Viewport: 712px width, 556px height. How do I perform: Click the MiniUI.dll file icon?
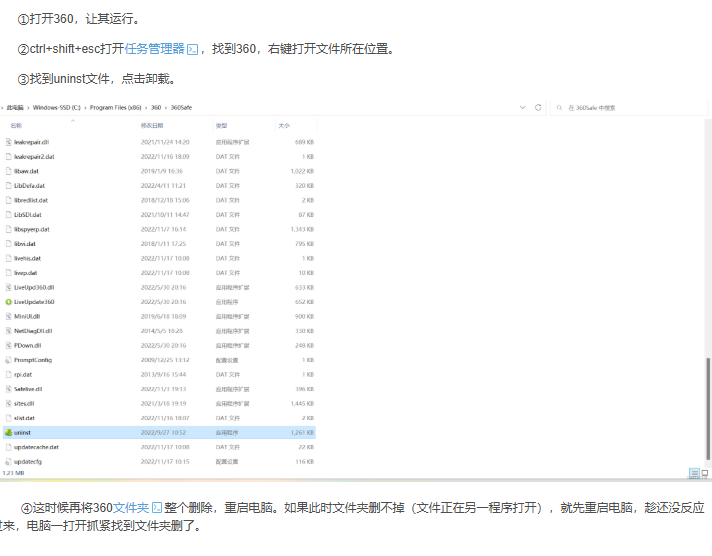[x=8, y=317]
